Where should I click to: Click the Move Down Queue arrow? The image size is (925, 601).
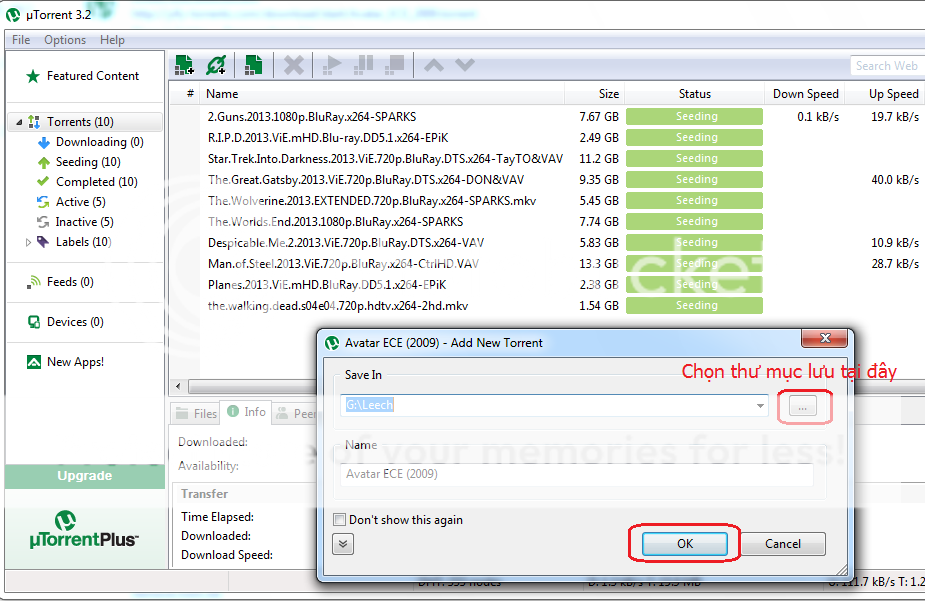point(465,65)
